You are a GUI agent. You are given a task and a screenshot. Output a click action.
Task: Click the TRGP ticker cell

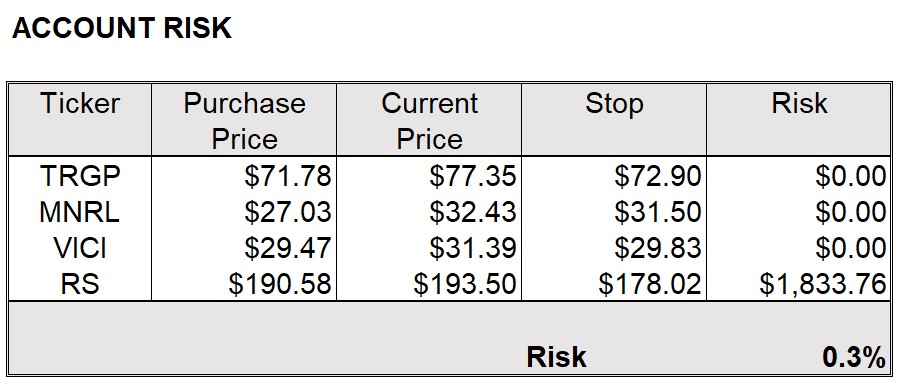coord(80,176)
